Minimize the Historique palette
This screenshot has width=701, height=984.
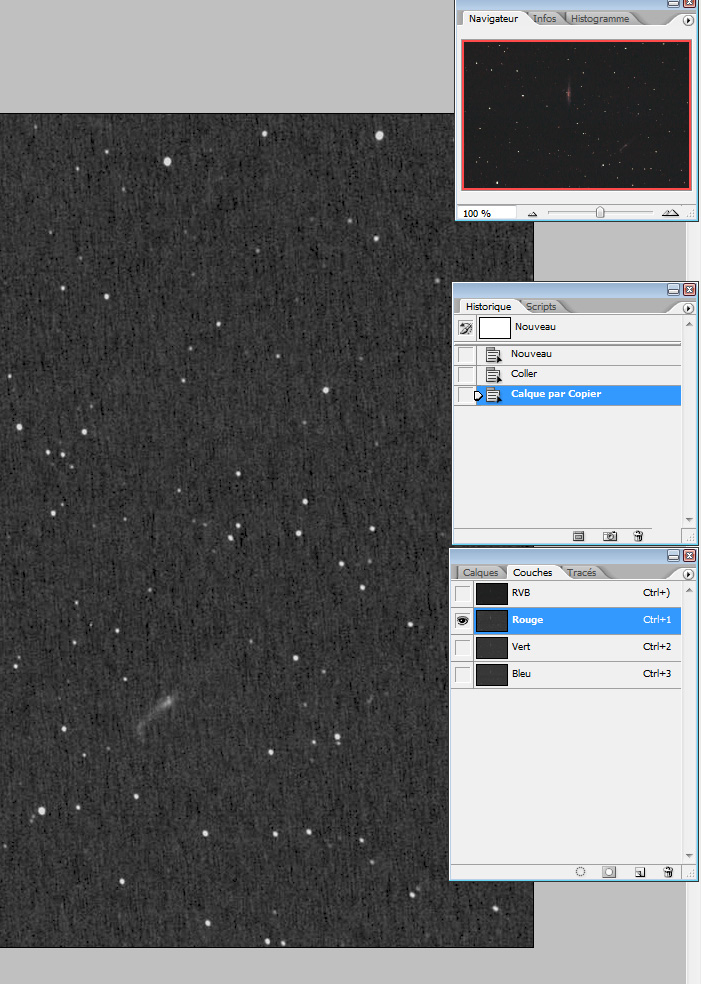tap(673, 289)
